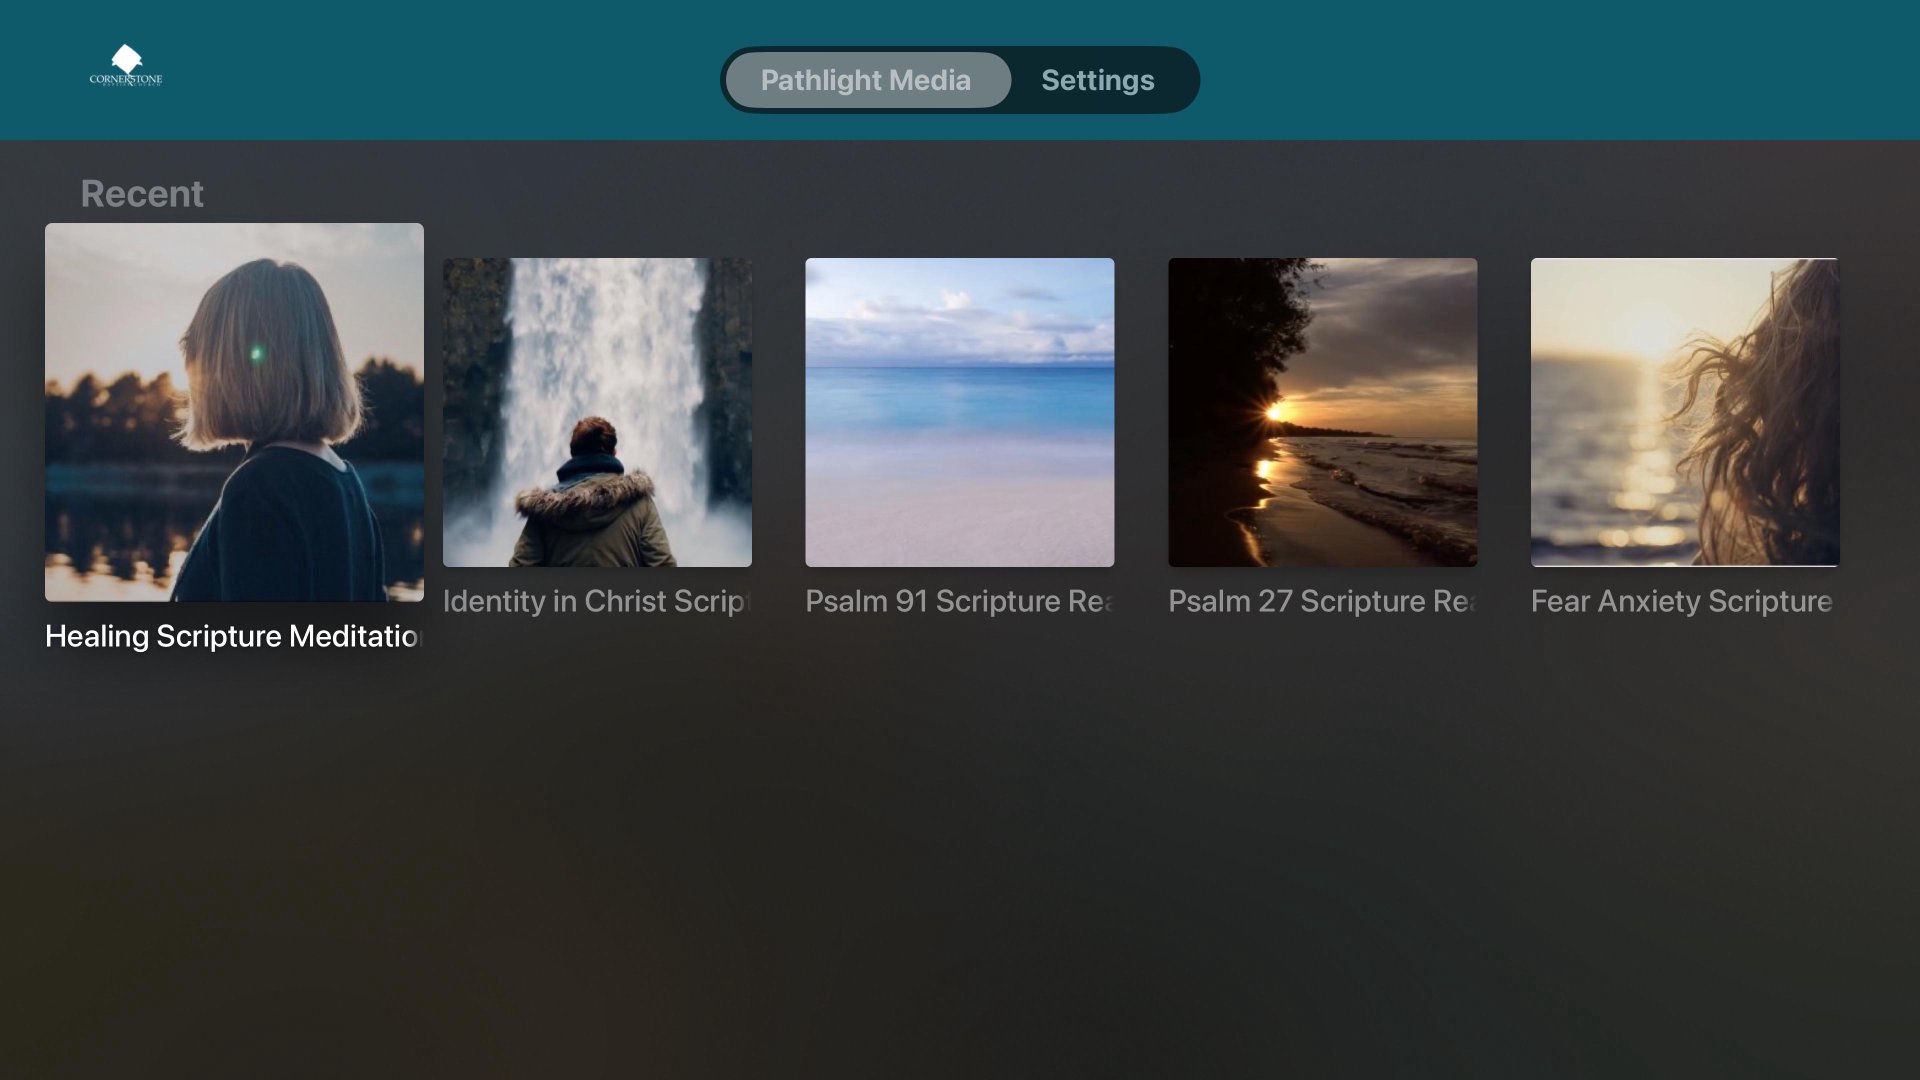The image size is (1920, 1080).
Task: Open the Settings tab
Action: click(1097, 80)
